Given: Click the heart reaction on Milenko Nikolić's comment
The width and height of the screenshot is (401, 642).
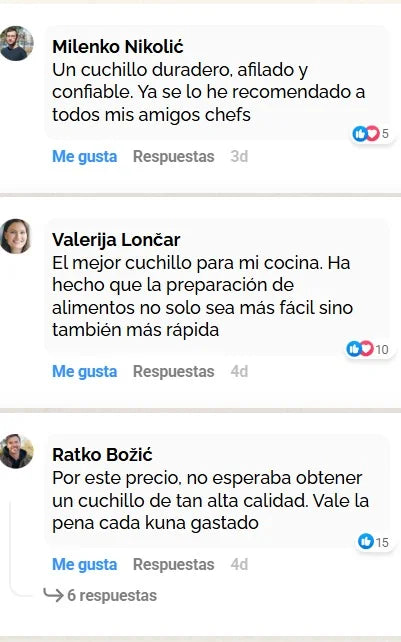Looking at the screenshot, I should [x=372, y=133].
